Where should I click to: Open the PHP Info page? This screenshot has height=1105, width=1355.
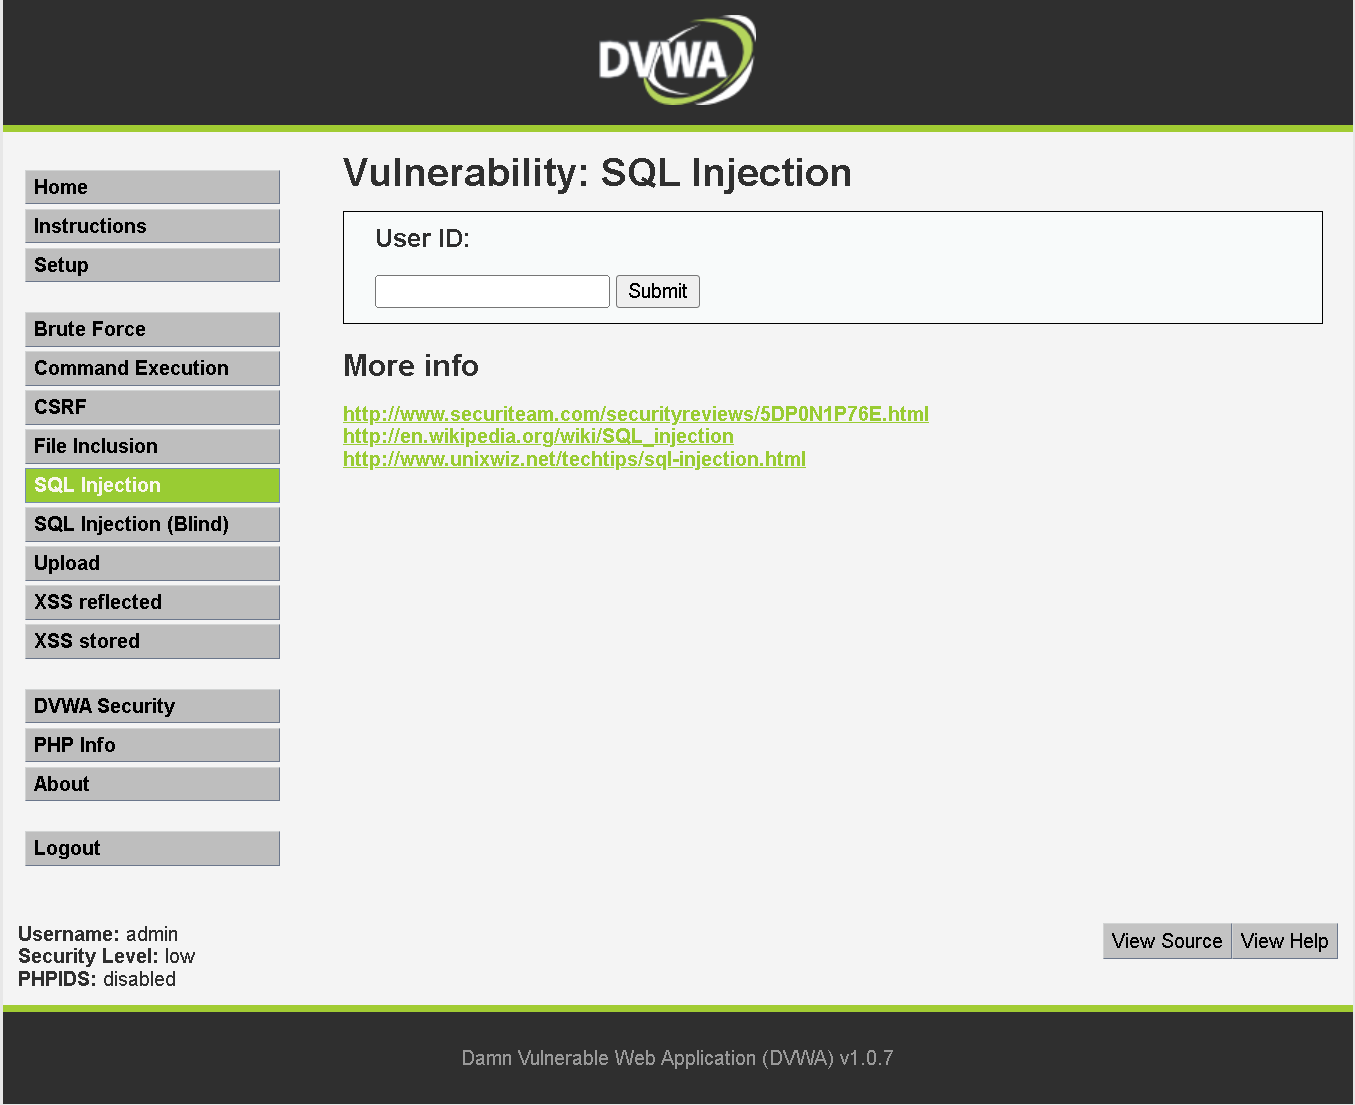[x=152, y=745]
